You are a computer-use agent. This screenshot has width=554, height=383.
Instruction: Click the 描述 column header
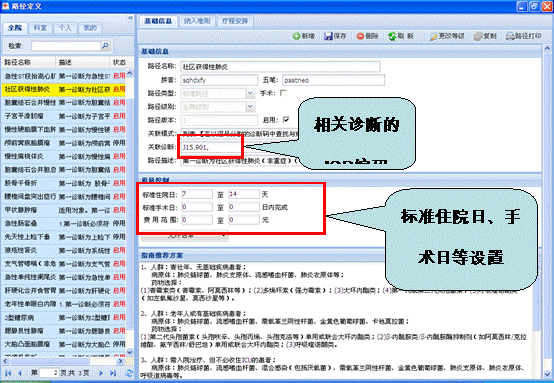click(83, 62)
